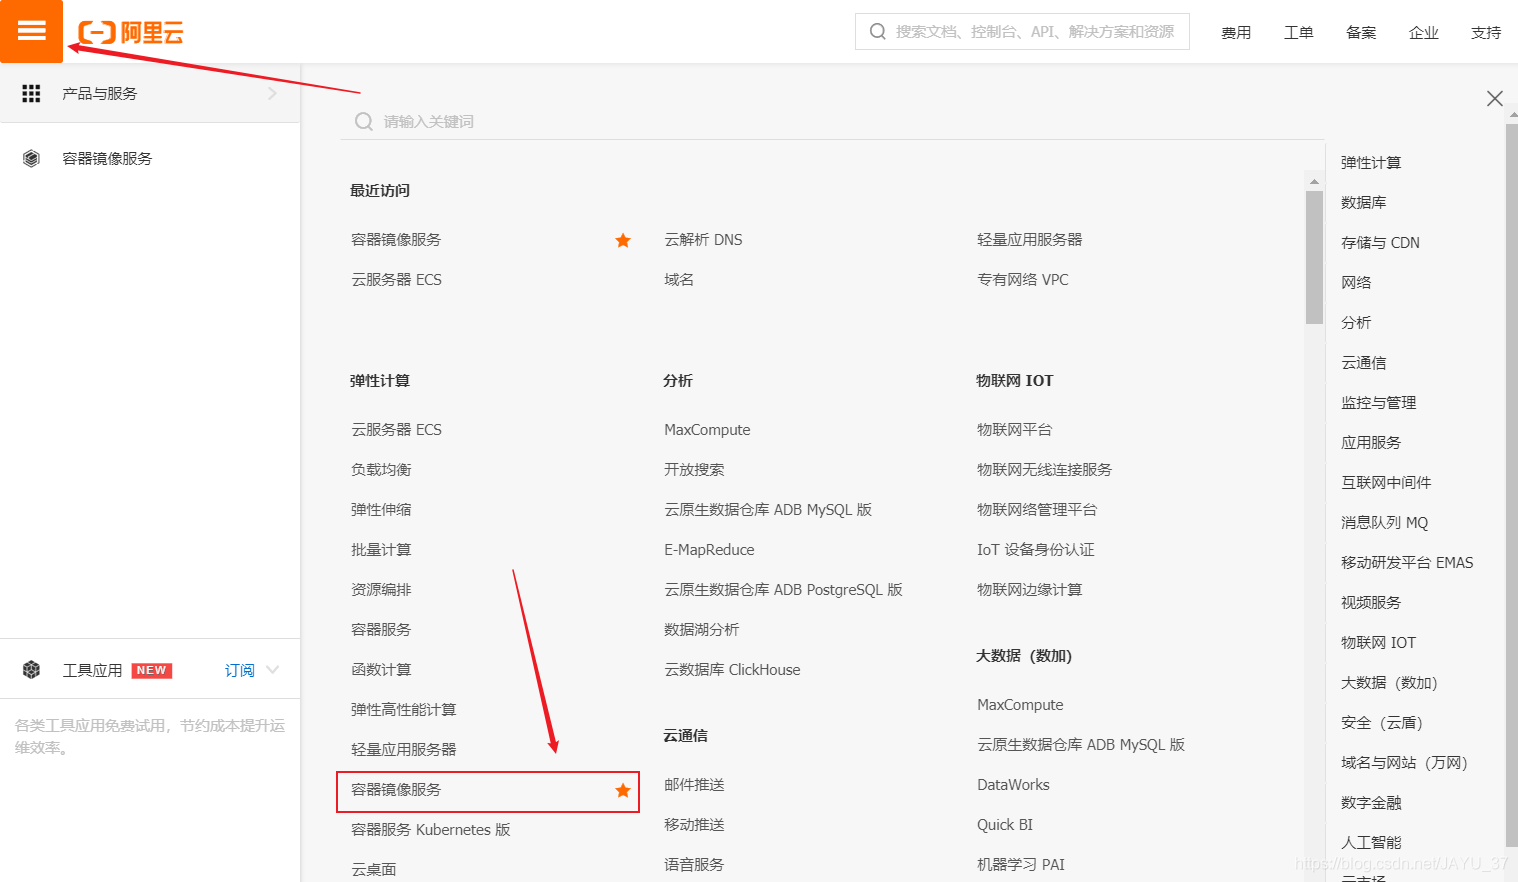Open 批量计算
Viewport: 1518px width, 882px height.
click(x=381, y=550)
